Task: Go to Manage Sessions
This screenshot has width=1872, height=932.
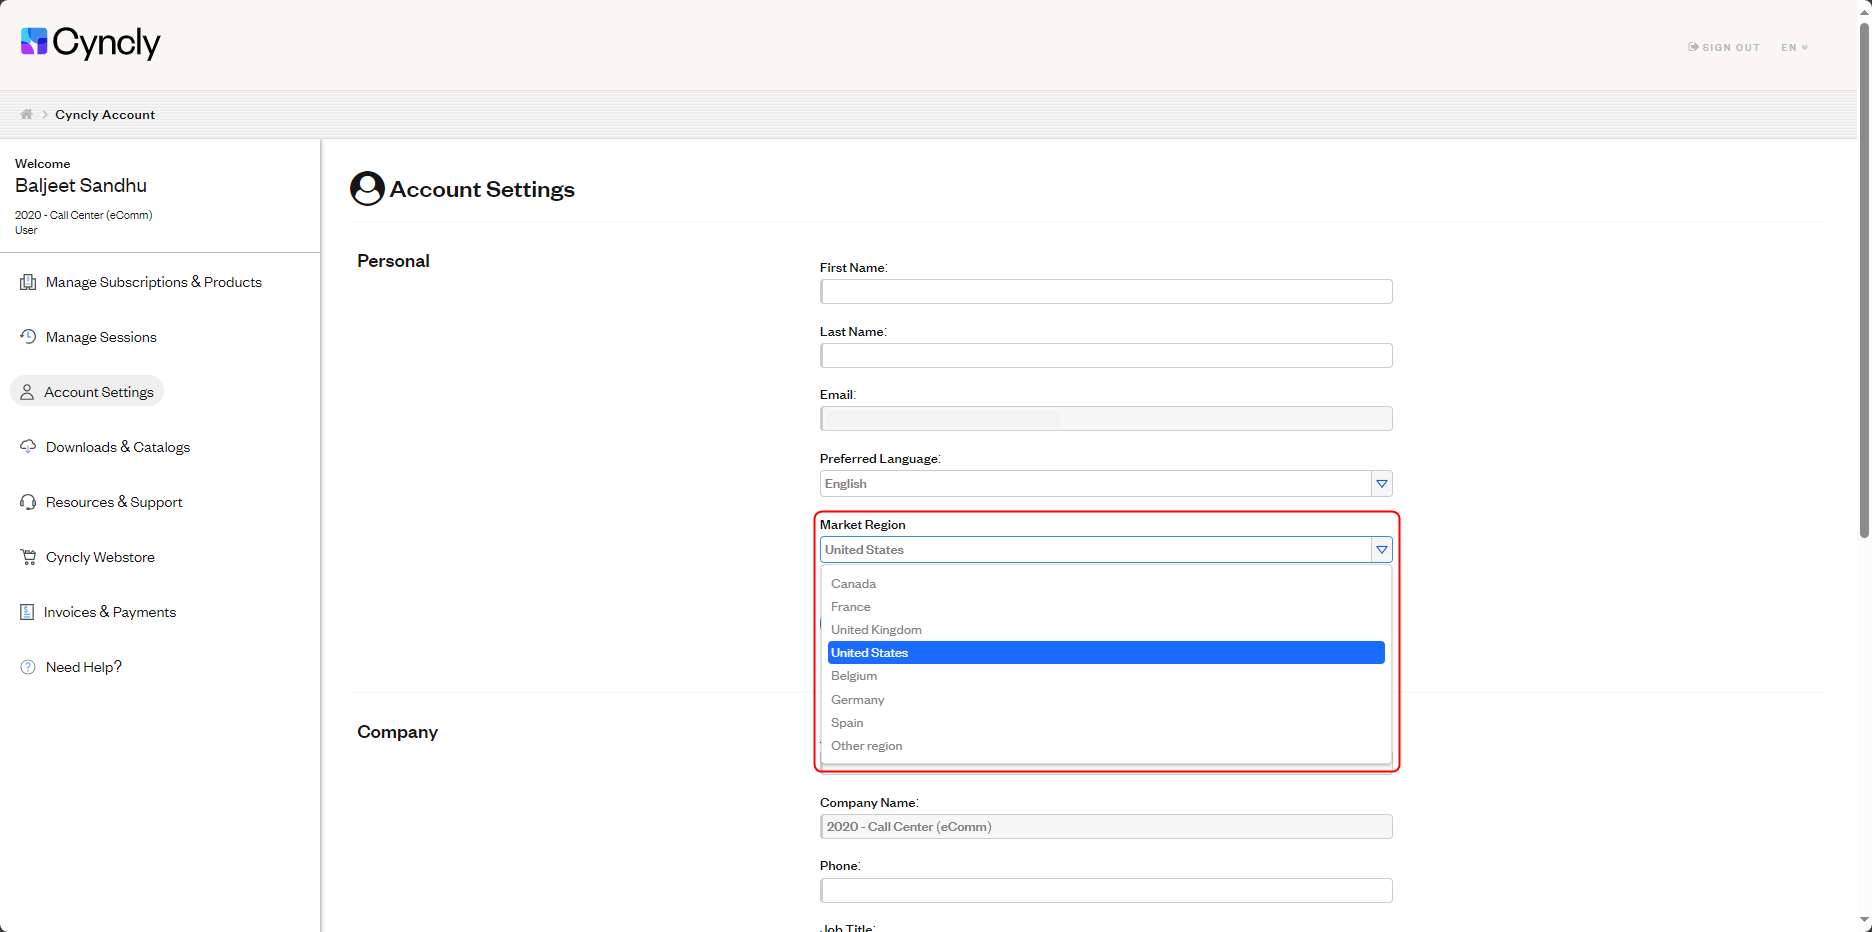Action: click(x=101, y=337)
